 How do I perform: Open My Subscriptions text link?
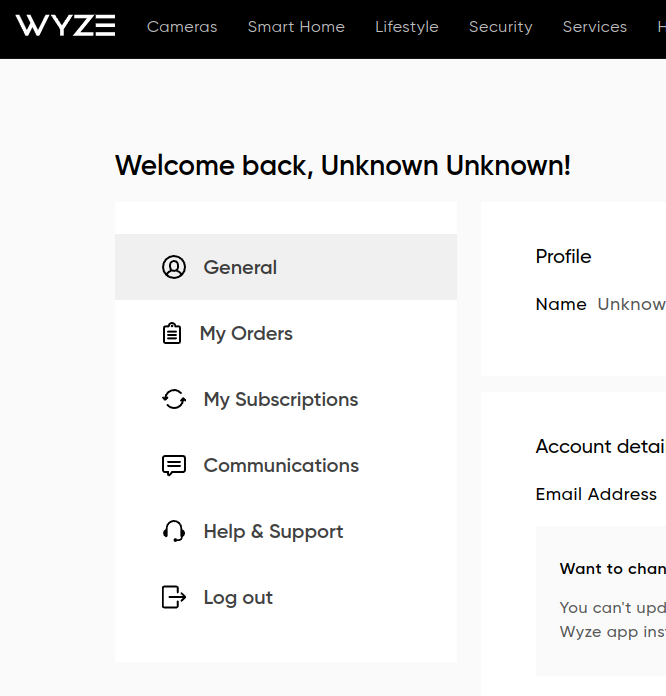click(x=280, y=399)
